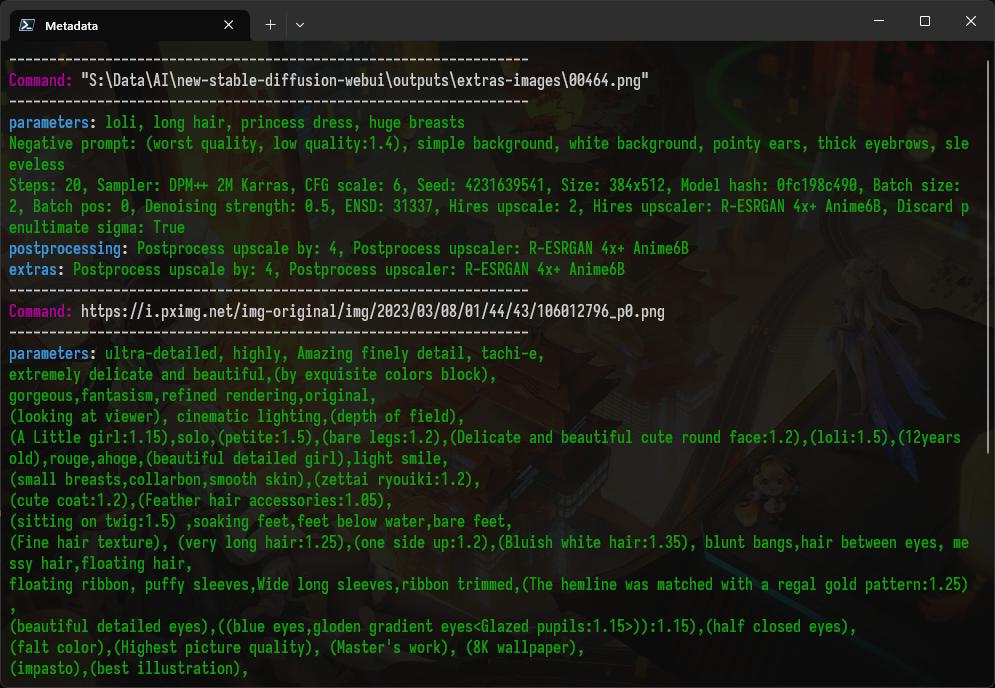Click the 'cinematic lighting' text
The image size is (995, 688).
pos(249,416)
